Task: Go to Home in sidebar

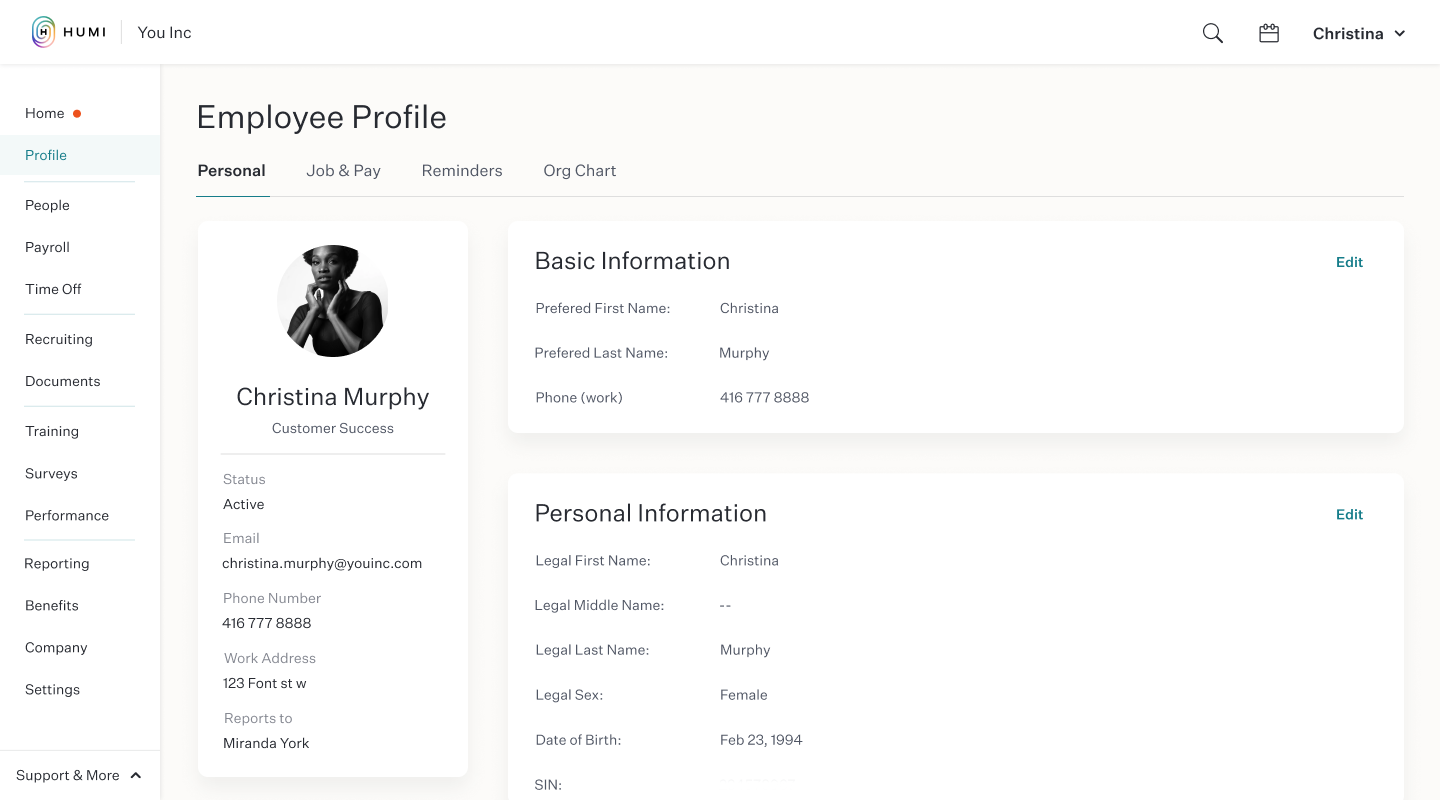Action: pos(45,113)
